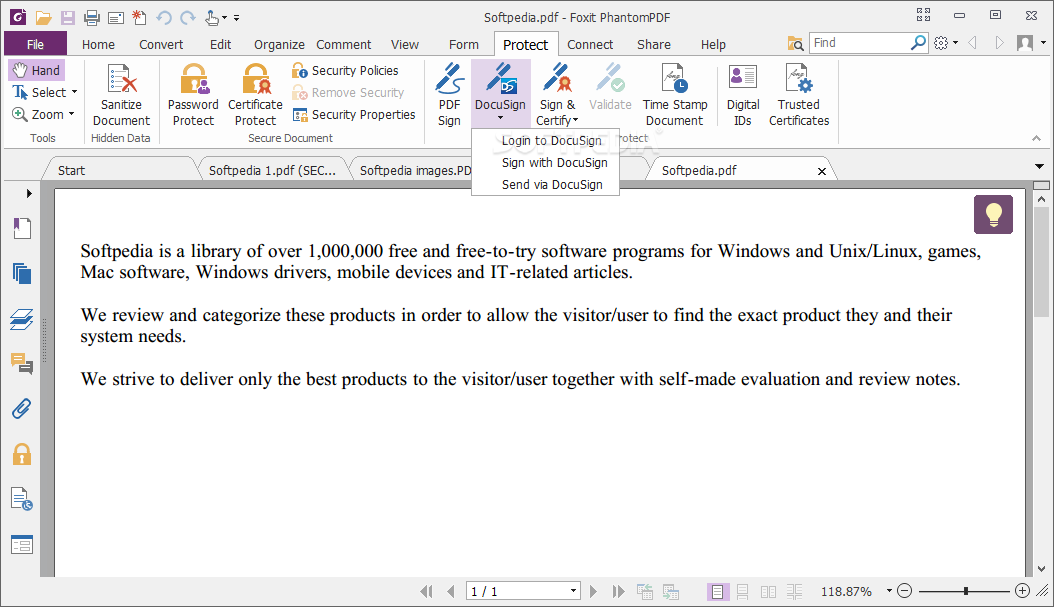
Task: Adjust the zoom slider handle
Action: 966,591
